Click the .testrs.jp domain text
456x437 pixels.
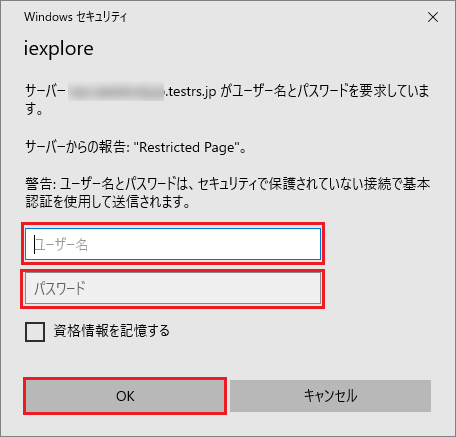[191, 91]
